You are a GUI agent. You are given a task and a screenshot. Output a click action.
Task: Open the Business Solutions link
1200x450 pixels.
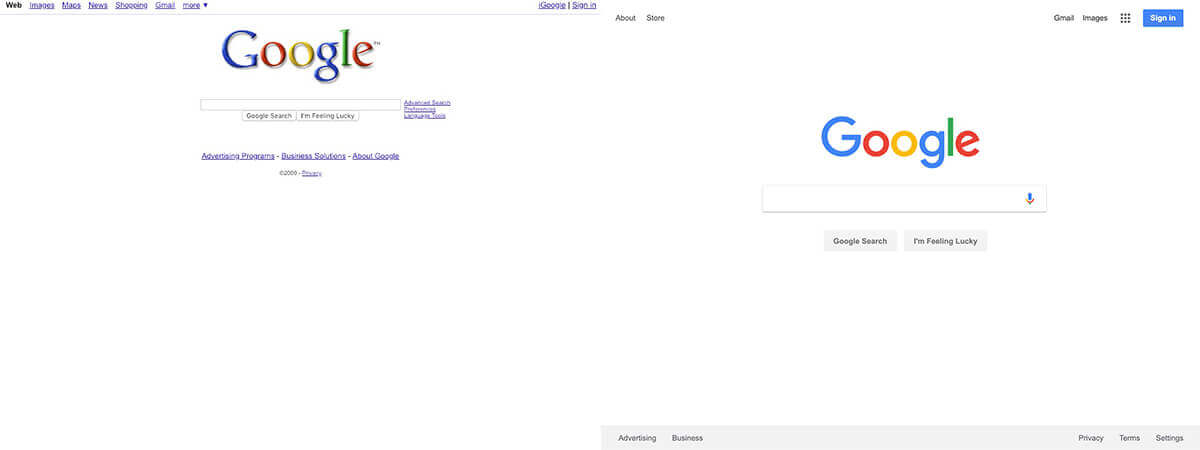pos(314,156)
